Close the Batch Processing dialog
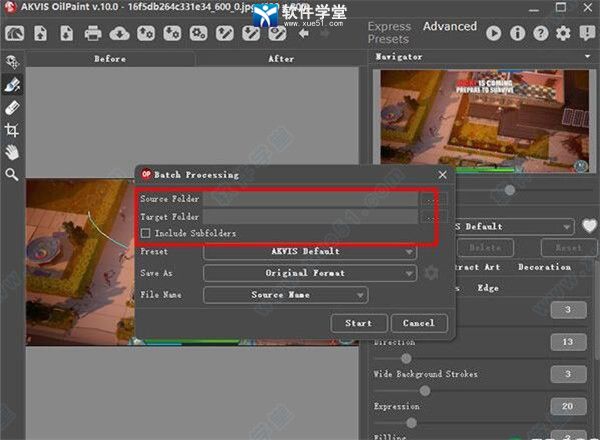 [442, 175]
